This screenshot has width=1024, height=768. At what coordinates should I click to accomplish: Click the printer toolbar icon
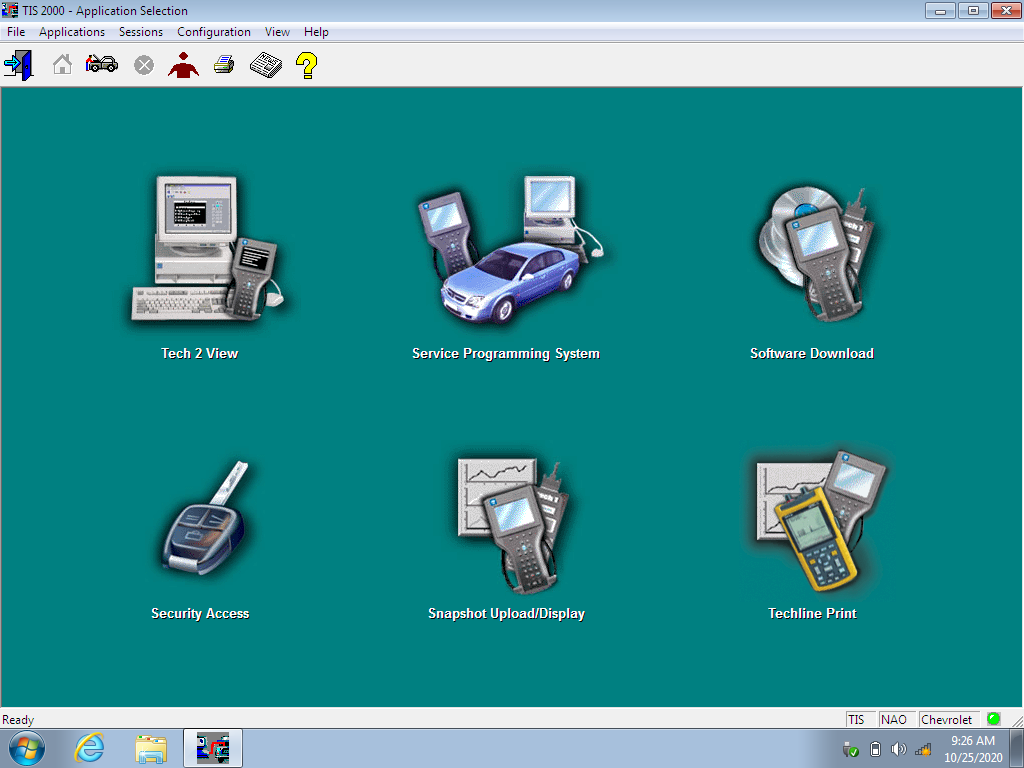pyautogui.click(x=223, y=64)
